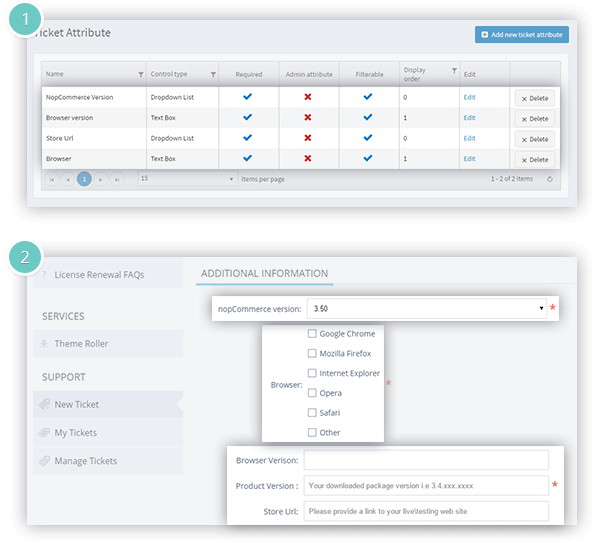
Task: Open Theme Roller menu item
Action: coord(108,344)
